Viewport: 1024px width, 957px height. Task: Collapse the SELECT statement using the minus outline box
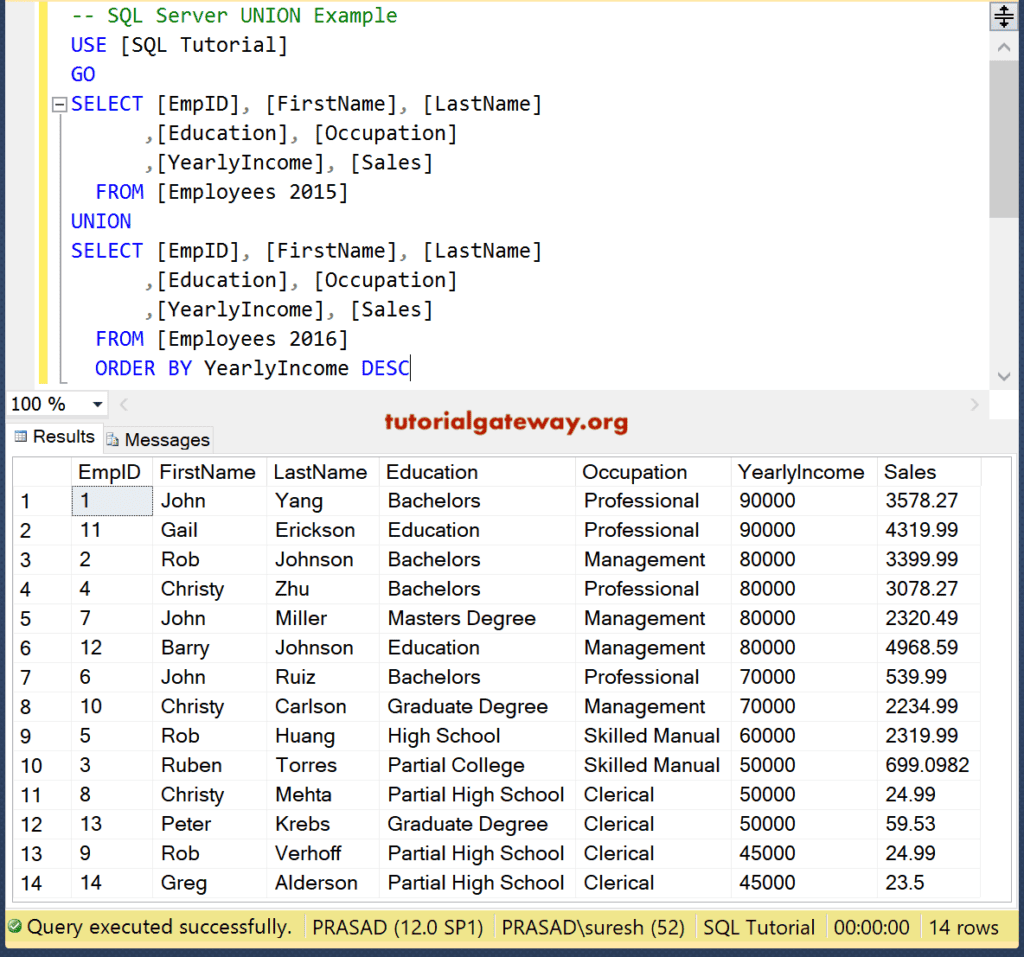coord(58,103)
